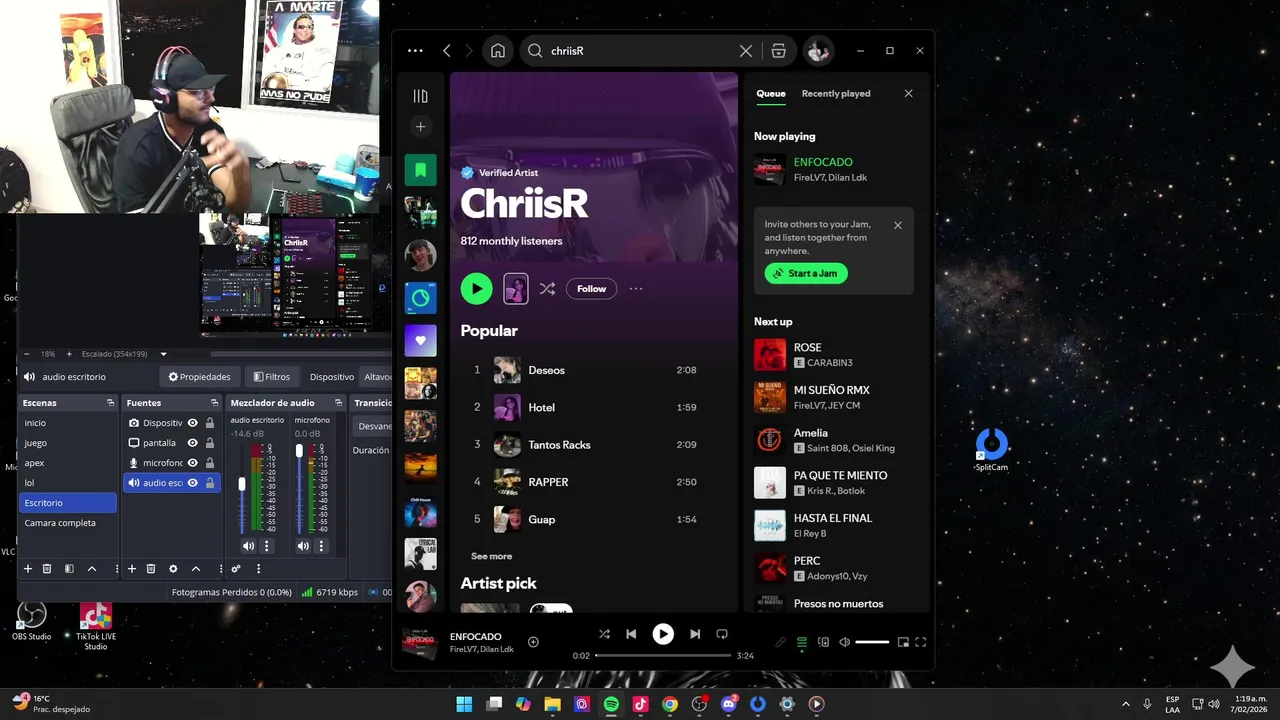Viewport: 1280px width, 720px height.
Task: Open advanced audio properties gears icon
Action: coord(236,569)
